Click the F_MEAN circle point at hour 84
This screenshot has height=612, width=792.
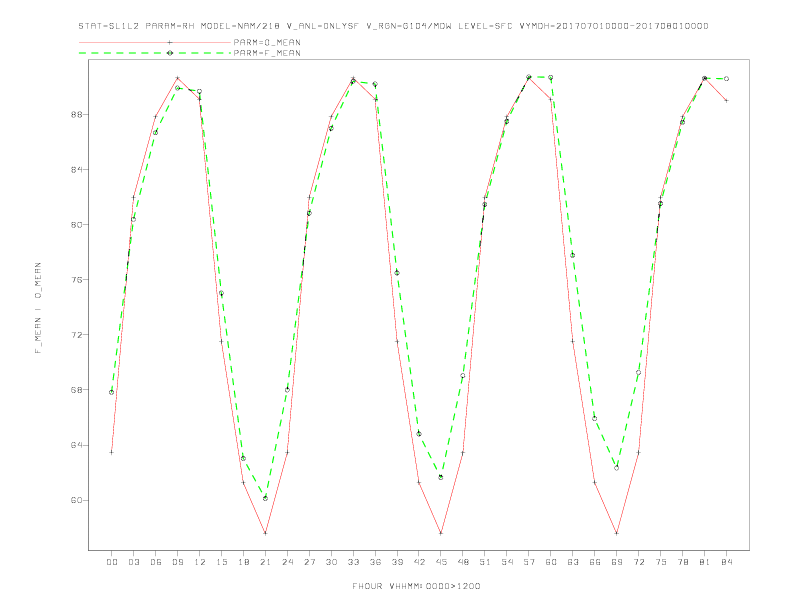[x=726, y=79]
